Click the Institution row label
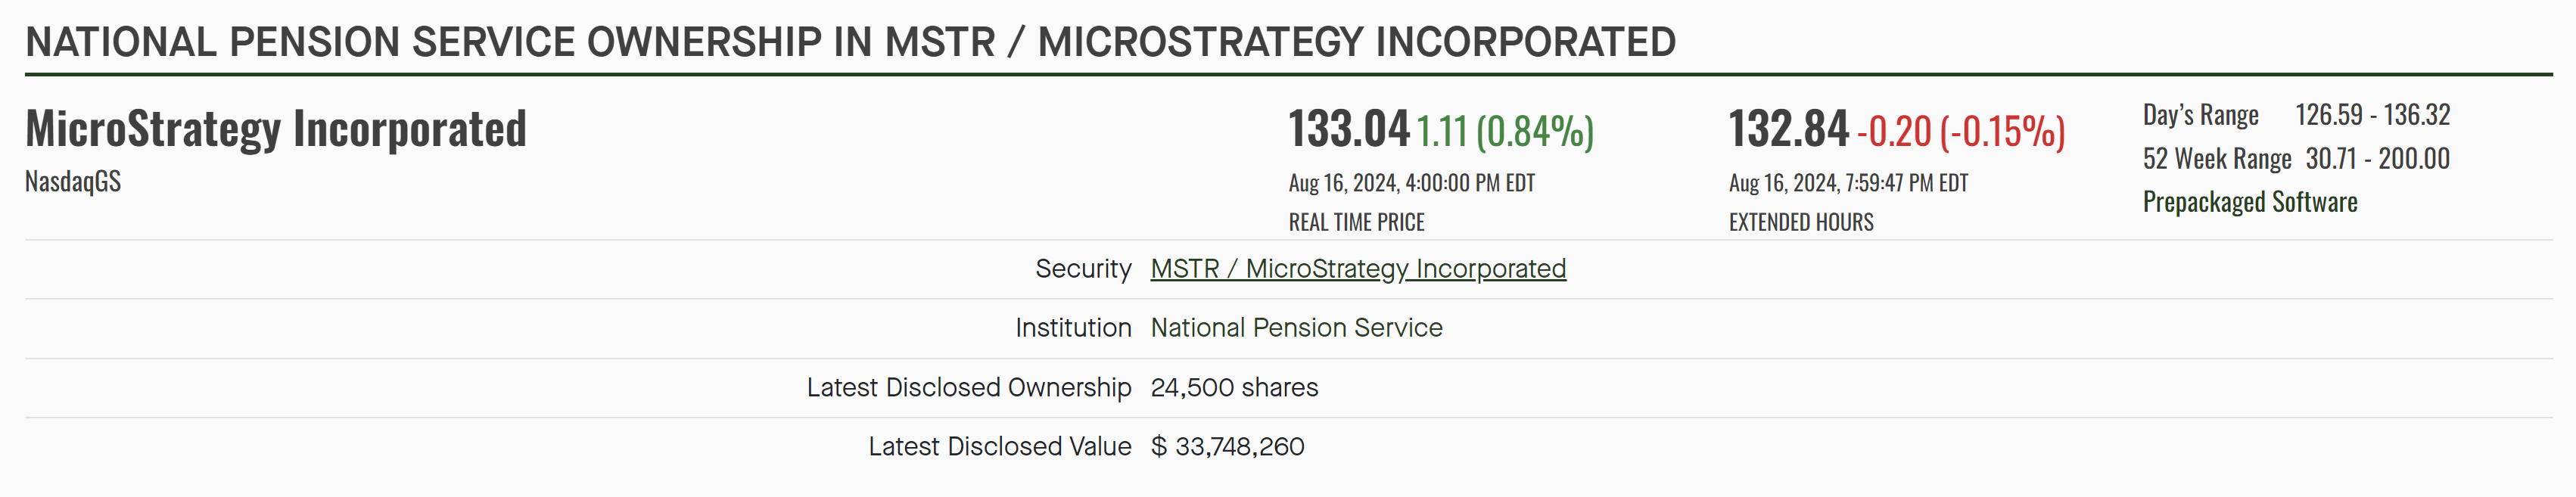This screenshot has height=497, width=2576. pyautogui.click(x=1073, y=328)
